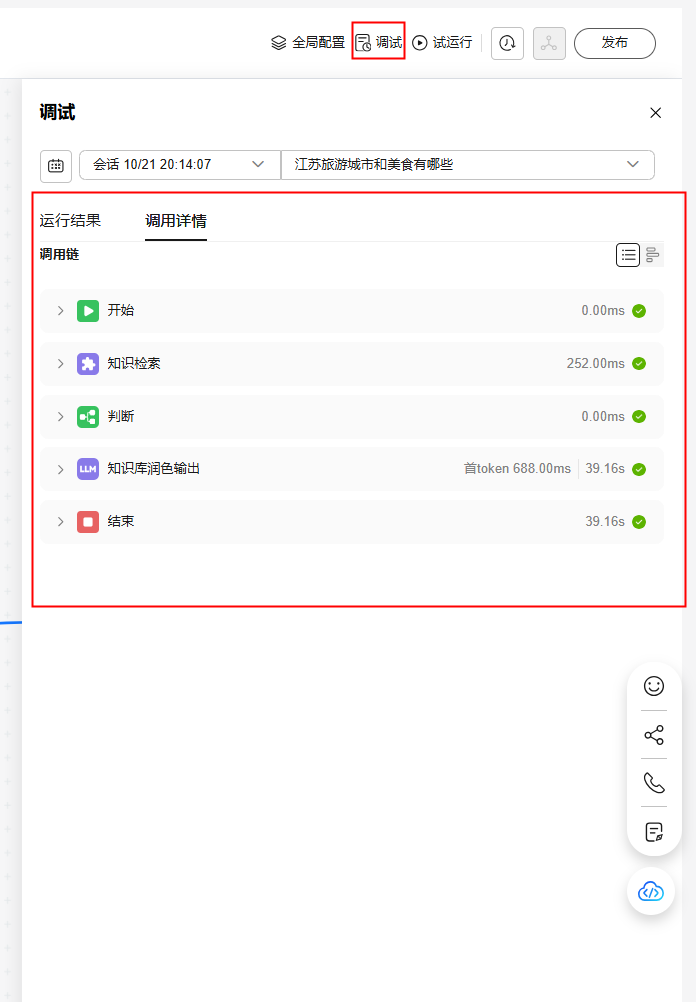Open 全局配置 global settings
This screenshot has width=696, height=1002.
pos(308,43)
